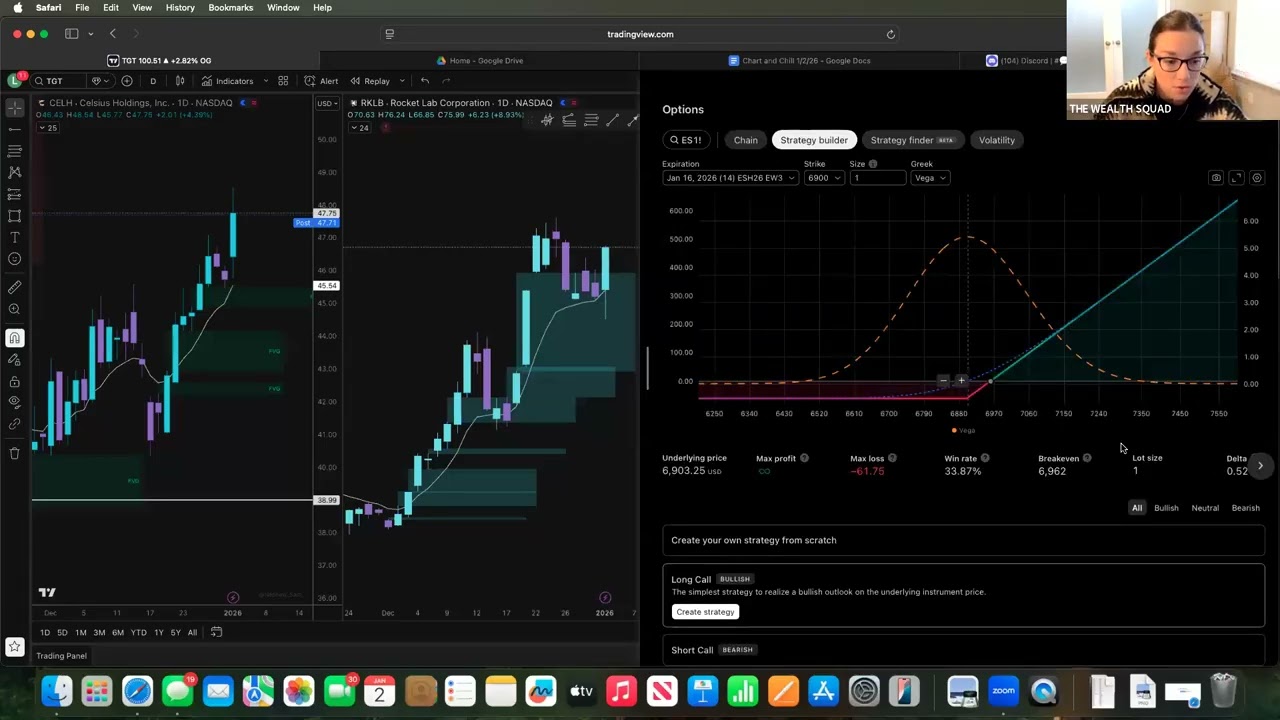Select the YTD time range
The image size is (1280, 720).
coord(138,632)
